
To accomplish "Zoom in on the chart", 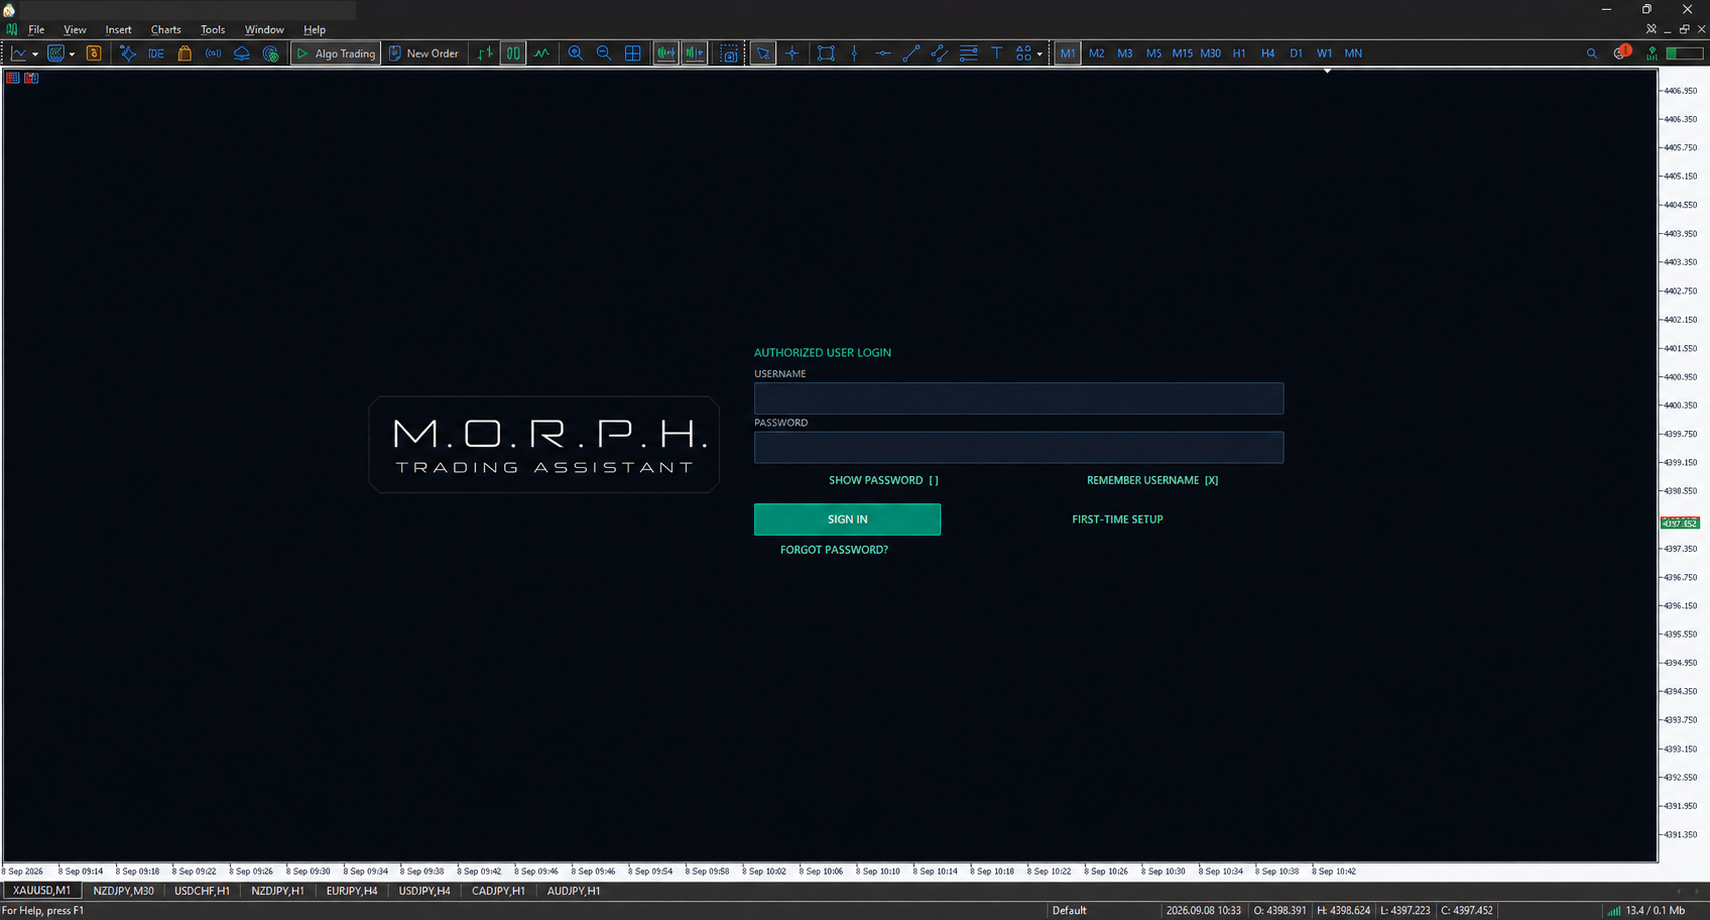I will (575, 53).
